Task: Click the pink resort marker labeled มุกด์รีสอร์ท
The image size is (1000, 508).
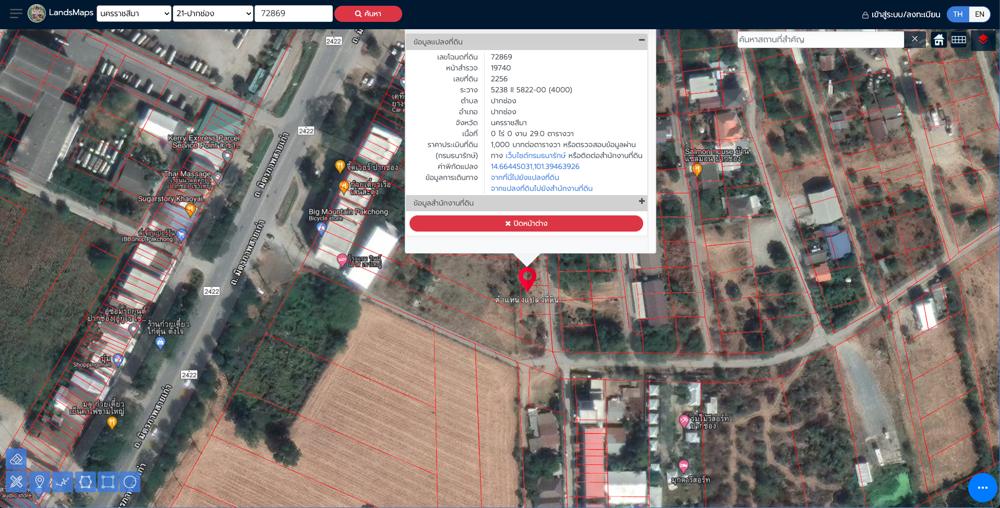Action: (x=684, y=466)
